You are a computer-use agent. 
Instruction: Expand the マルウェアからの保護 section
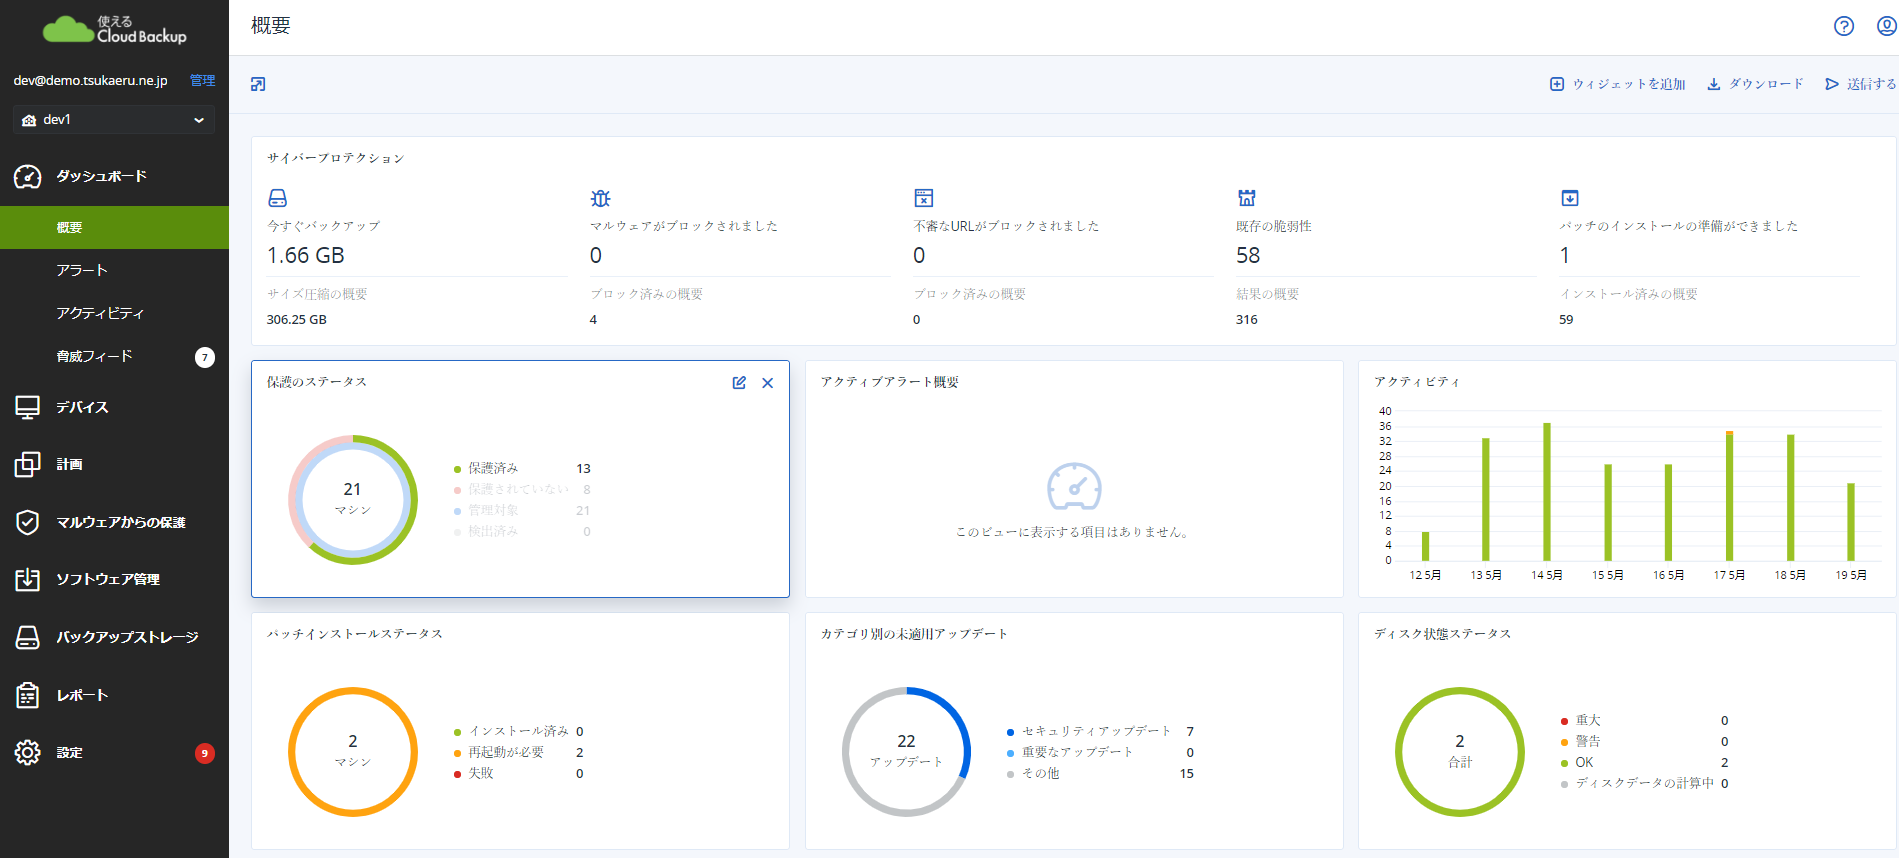(x=120, y=522)
